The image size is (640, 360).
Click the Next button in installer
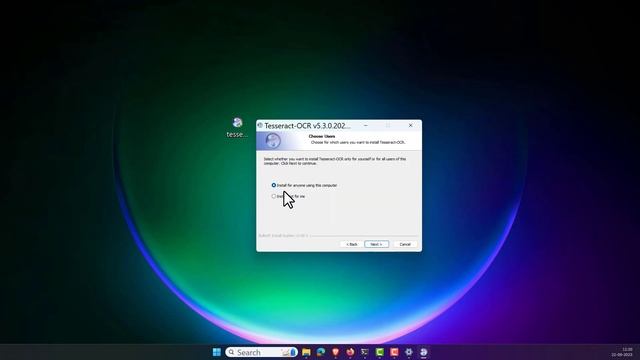[x=376, y=244]
